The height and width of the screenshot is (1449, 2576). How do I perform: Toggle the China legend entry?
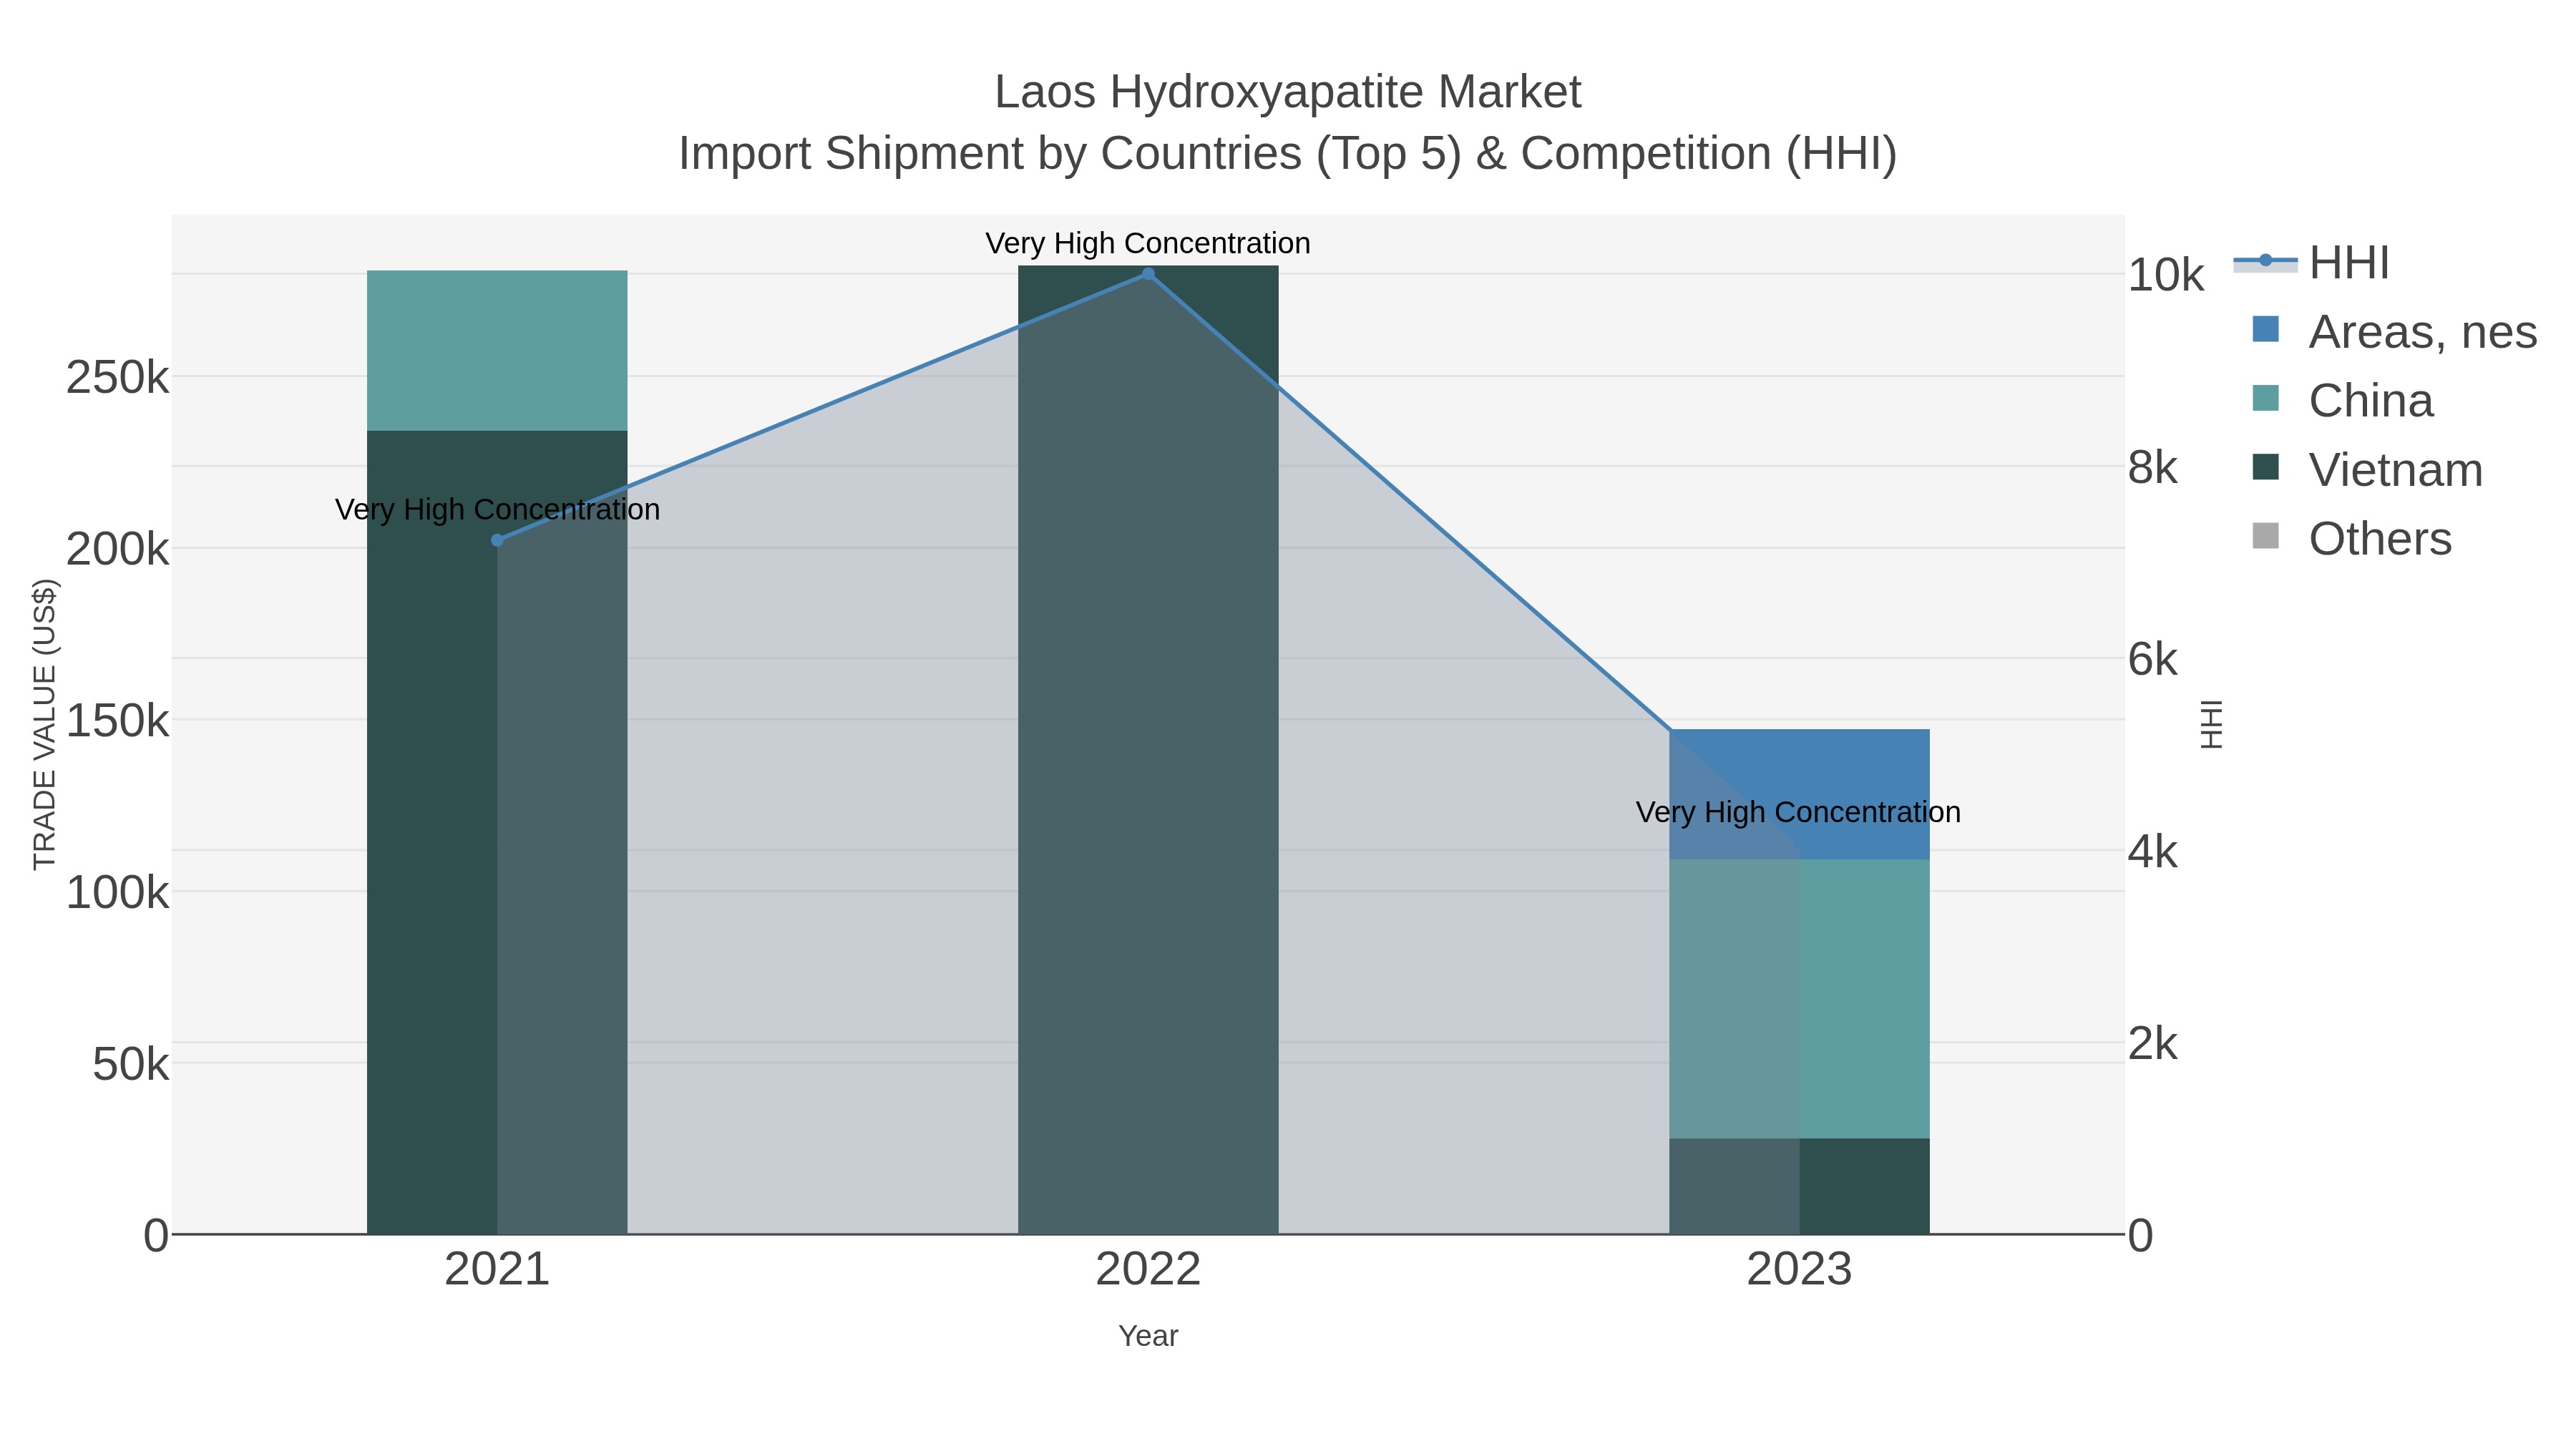(x=2342, y=401)
